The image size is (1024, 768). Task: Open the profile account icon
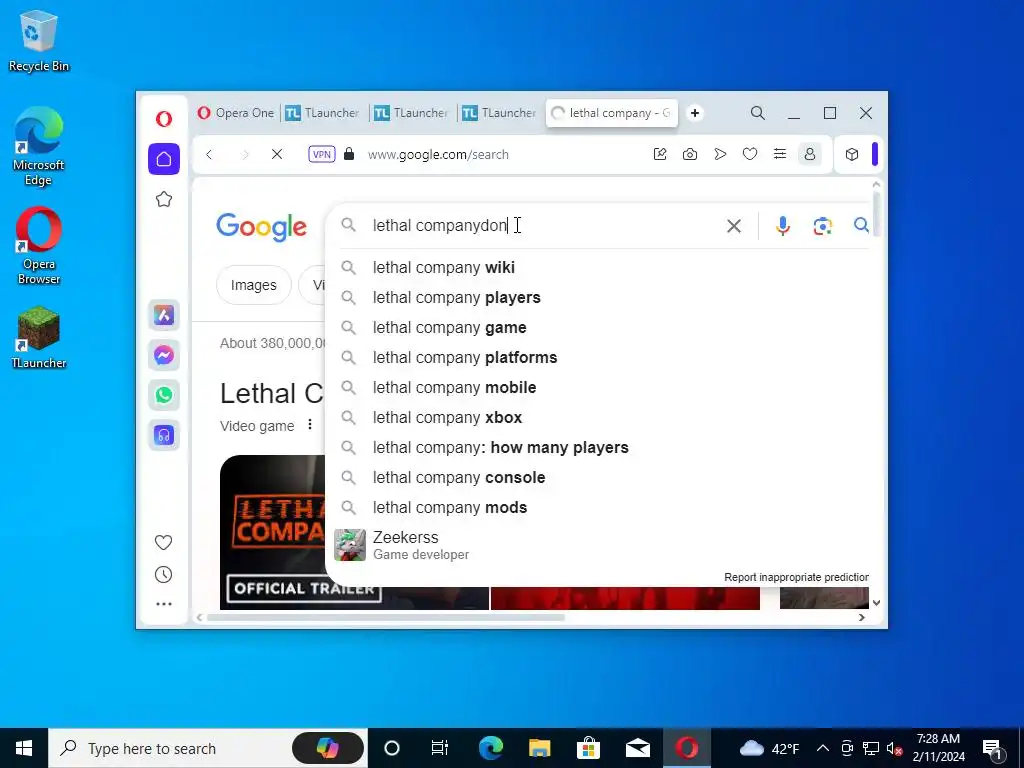810,154
